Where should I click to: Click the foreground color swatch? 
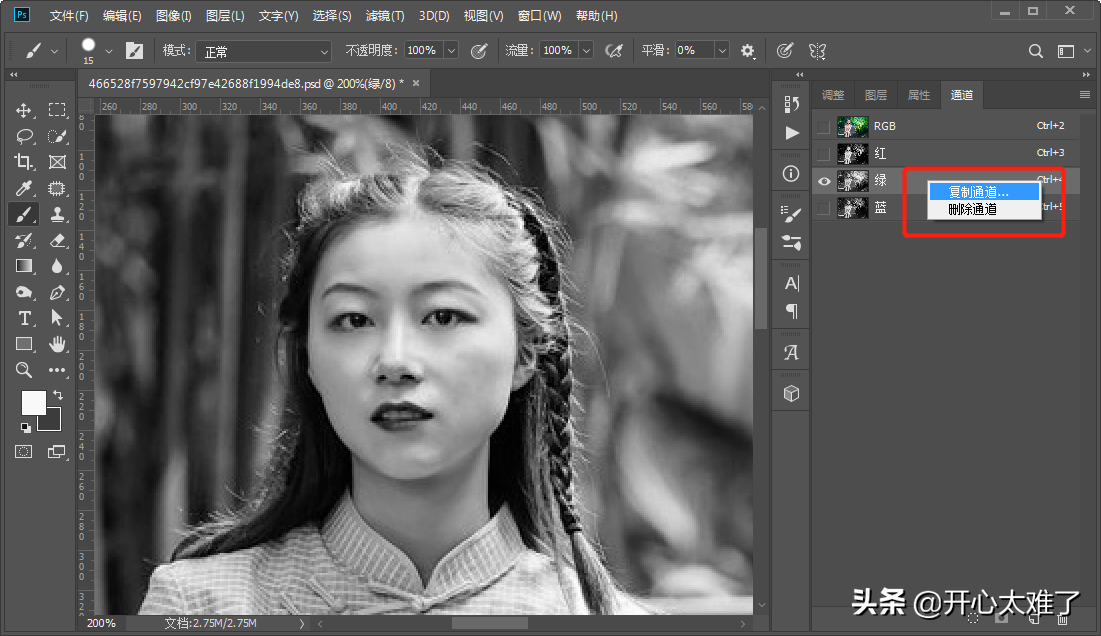point(34,402)
